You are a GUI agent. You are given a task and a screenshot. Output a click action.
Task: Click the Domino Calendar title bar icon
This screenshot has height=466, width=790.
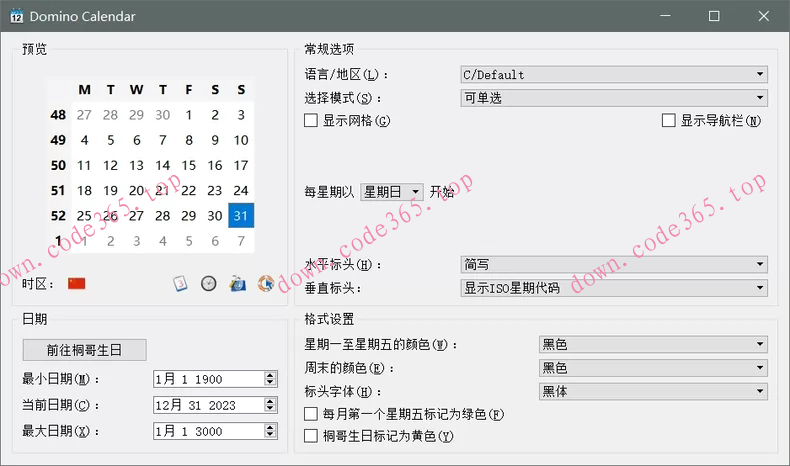(x=17, y=16)
